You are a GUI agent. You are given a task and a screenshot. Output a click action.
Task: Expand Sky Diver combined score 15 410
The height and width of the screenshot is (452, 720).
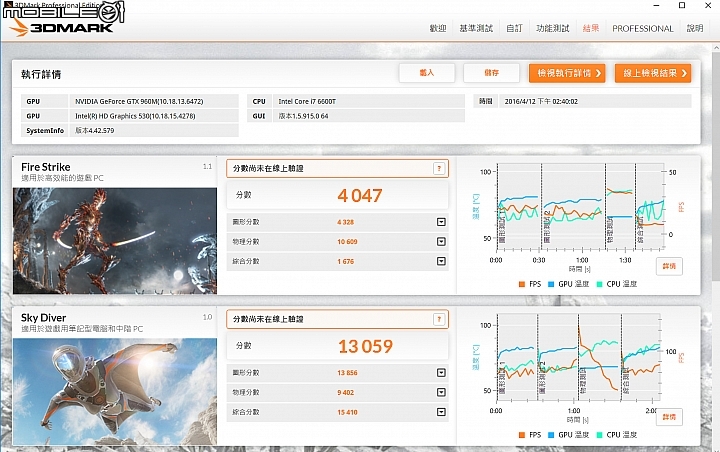tap(441, 412)
